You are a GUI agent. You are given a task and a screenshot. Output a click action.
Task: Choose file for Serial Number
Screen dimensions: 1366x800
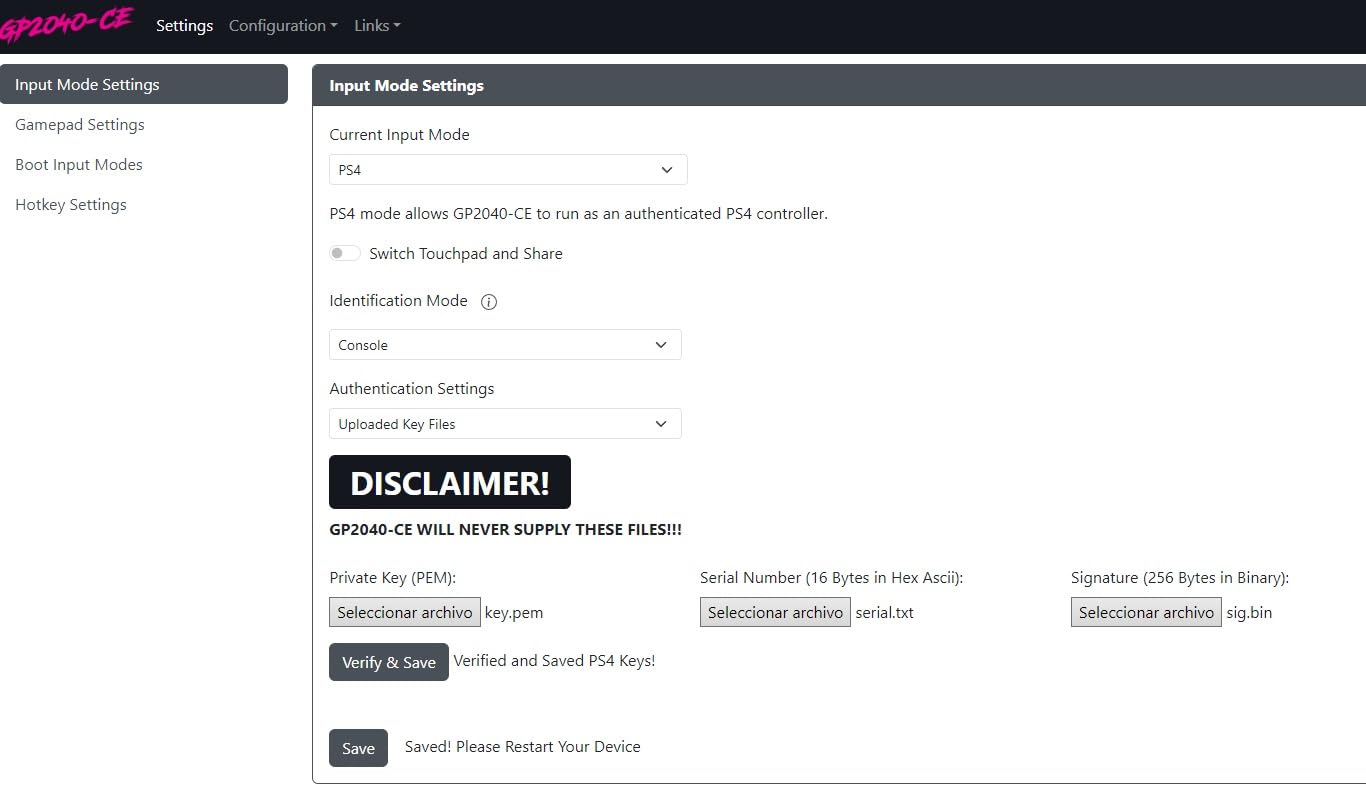coord(775,612)
